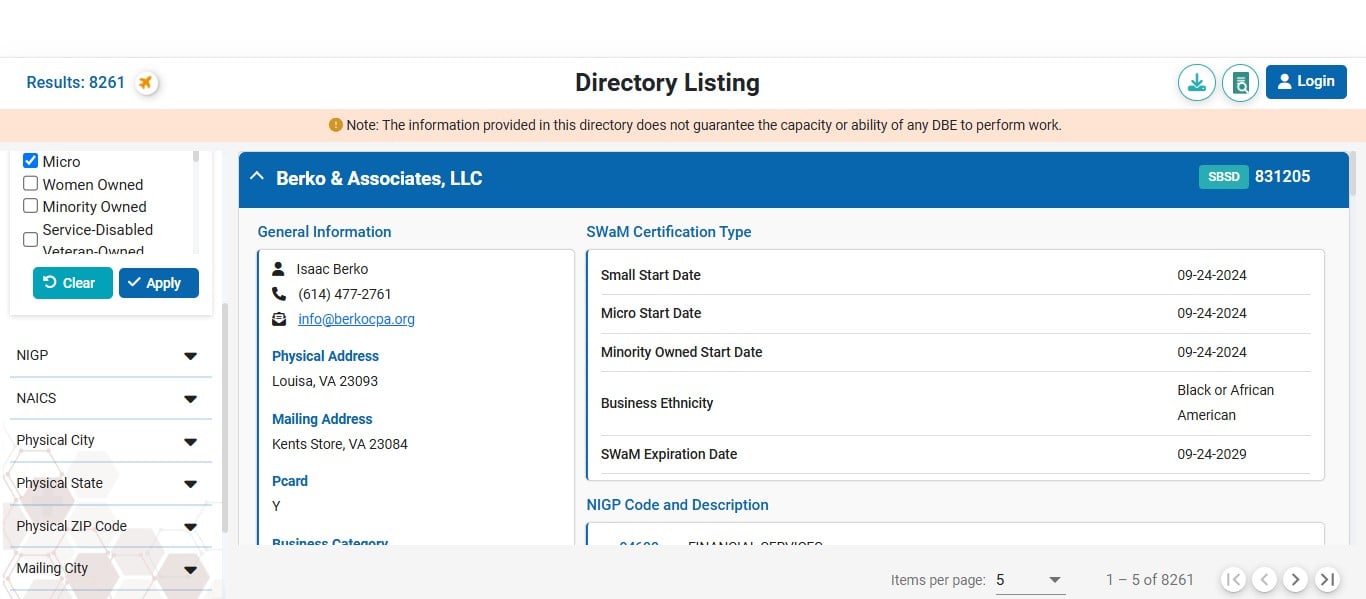Open the info@berkocpa.org email link

pos(356,319)
